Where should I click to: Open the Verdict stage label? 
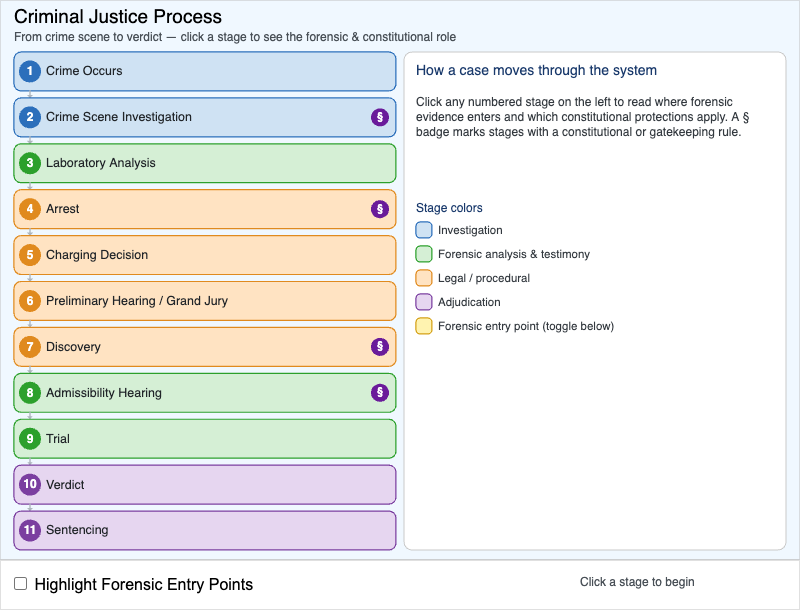65,484
